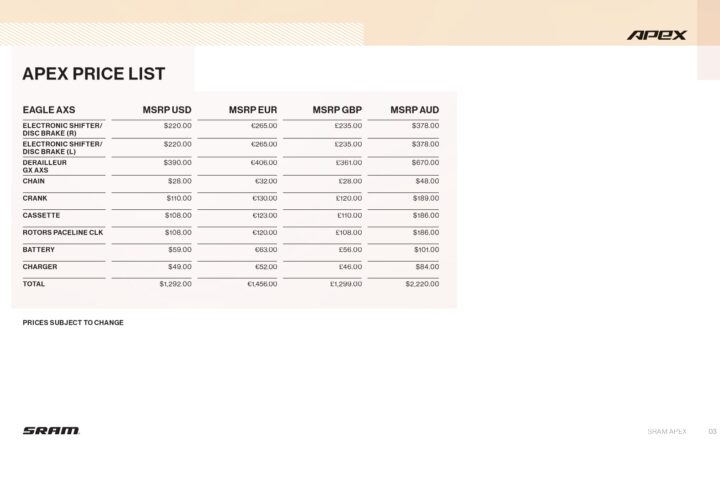
Task: Select the APEX PRICE LIST title
Action: click(93, 73)
